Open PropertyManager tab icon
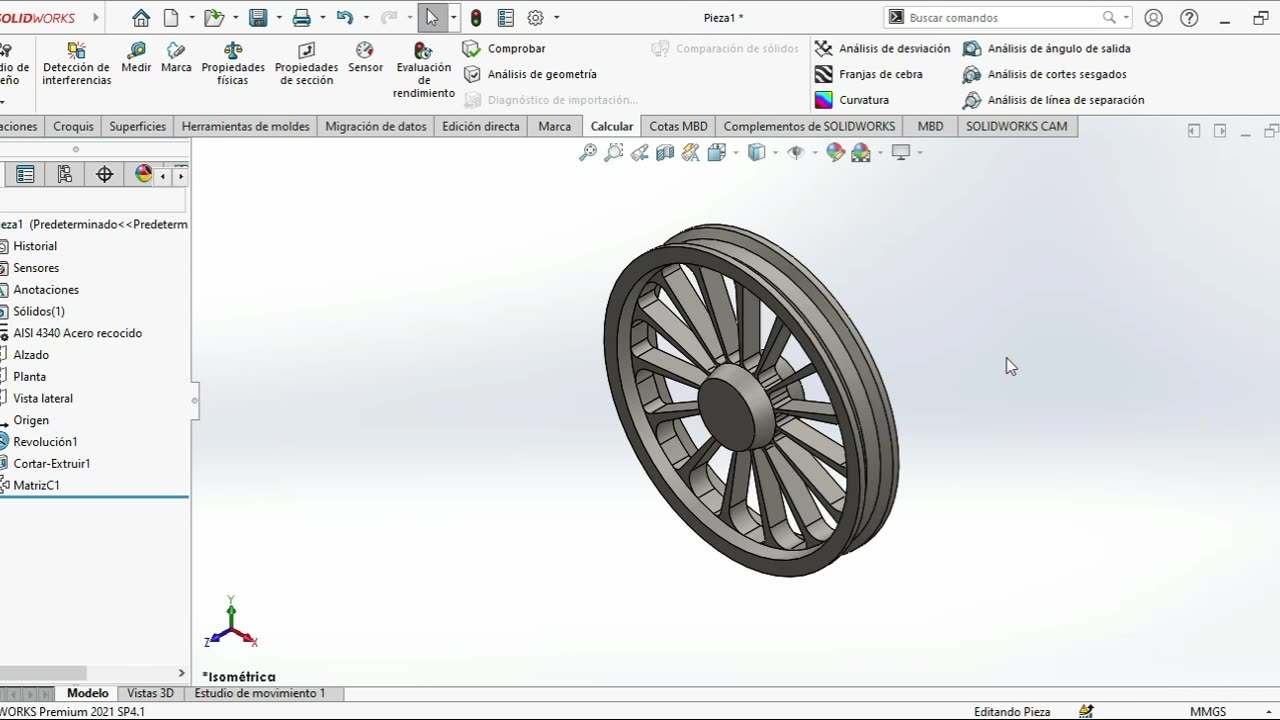This screenshot has height=720, width=1280. 26,174
